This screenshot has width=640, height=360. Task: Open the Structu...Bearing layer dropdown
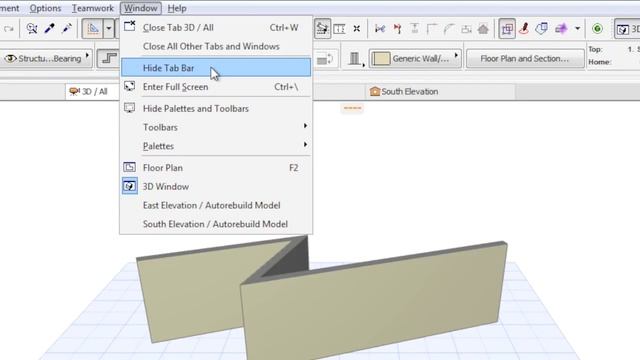pos(46,58)
